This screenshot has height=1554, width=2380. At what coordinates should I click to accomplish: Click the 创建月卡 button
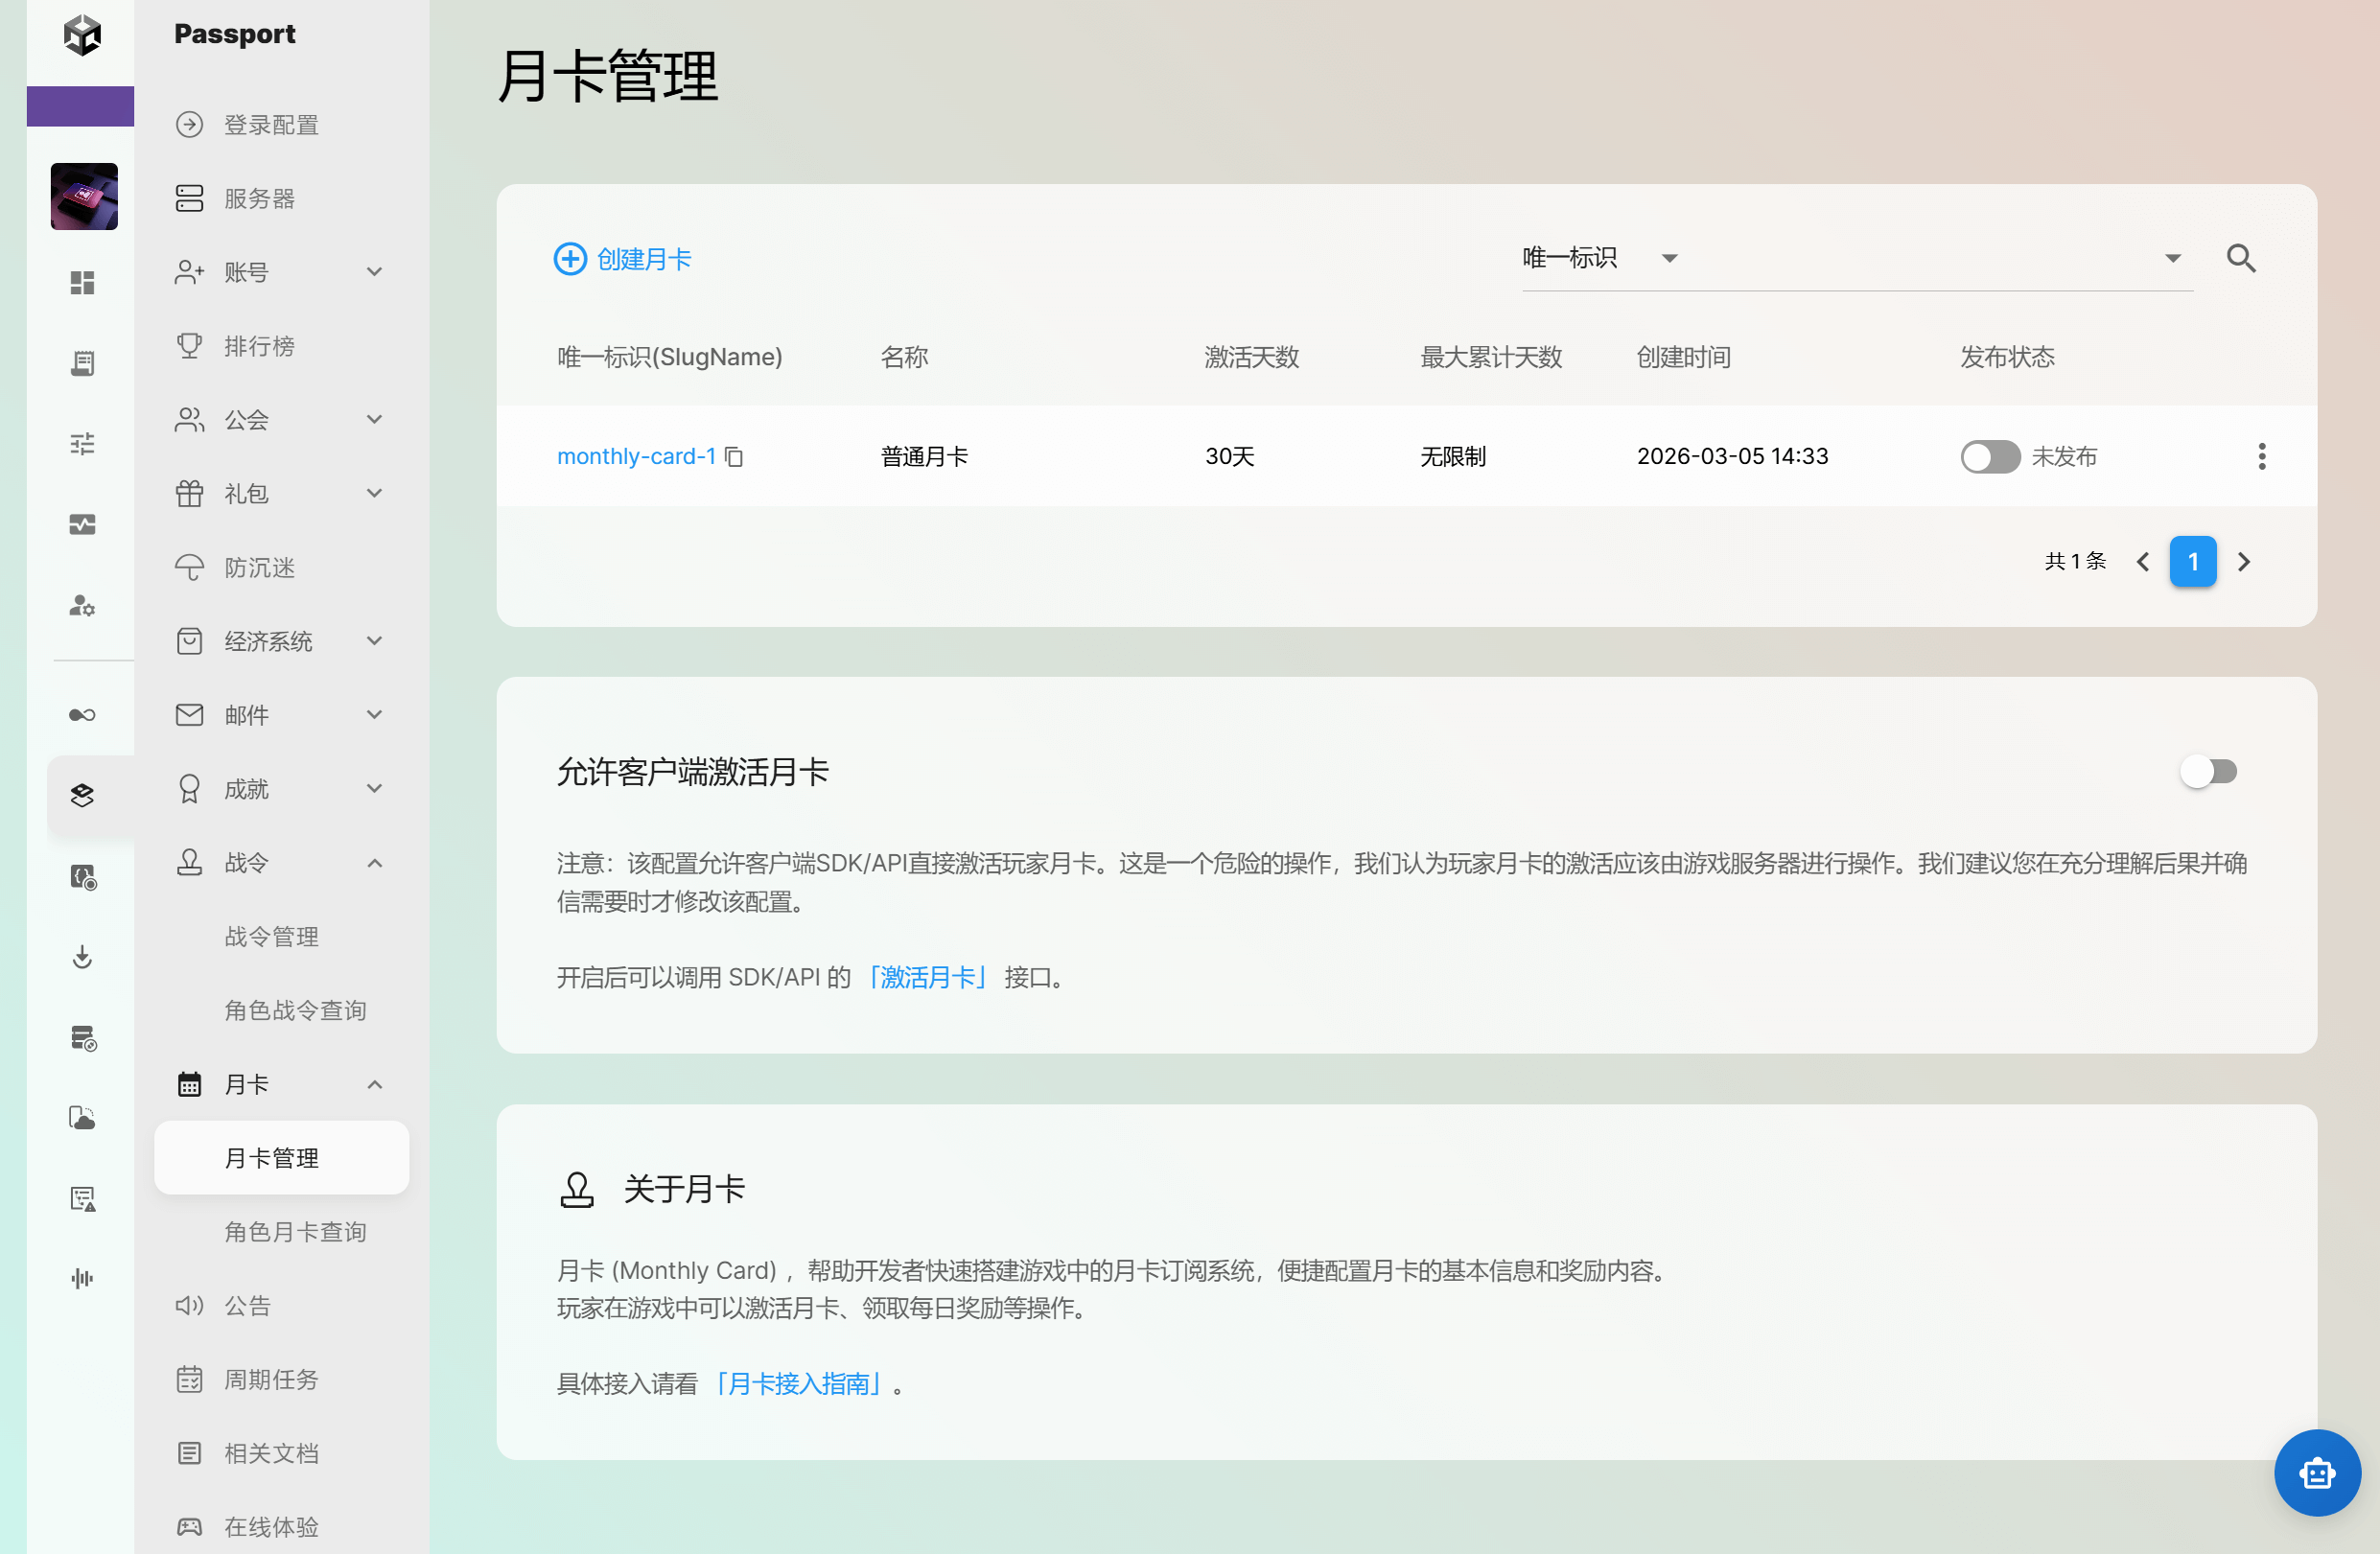pyautogui.click(x=623, y=259)
